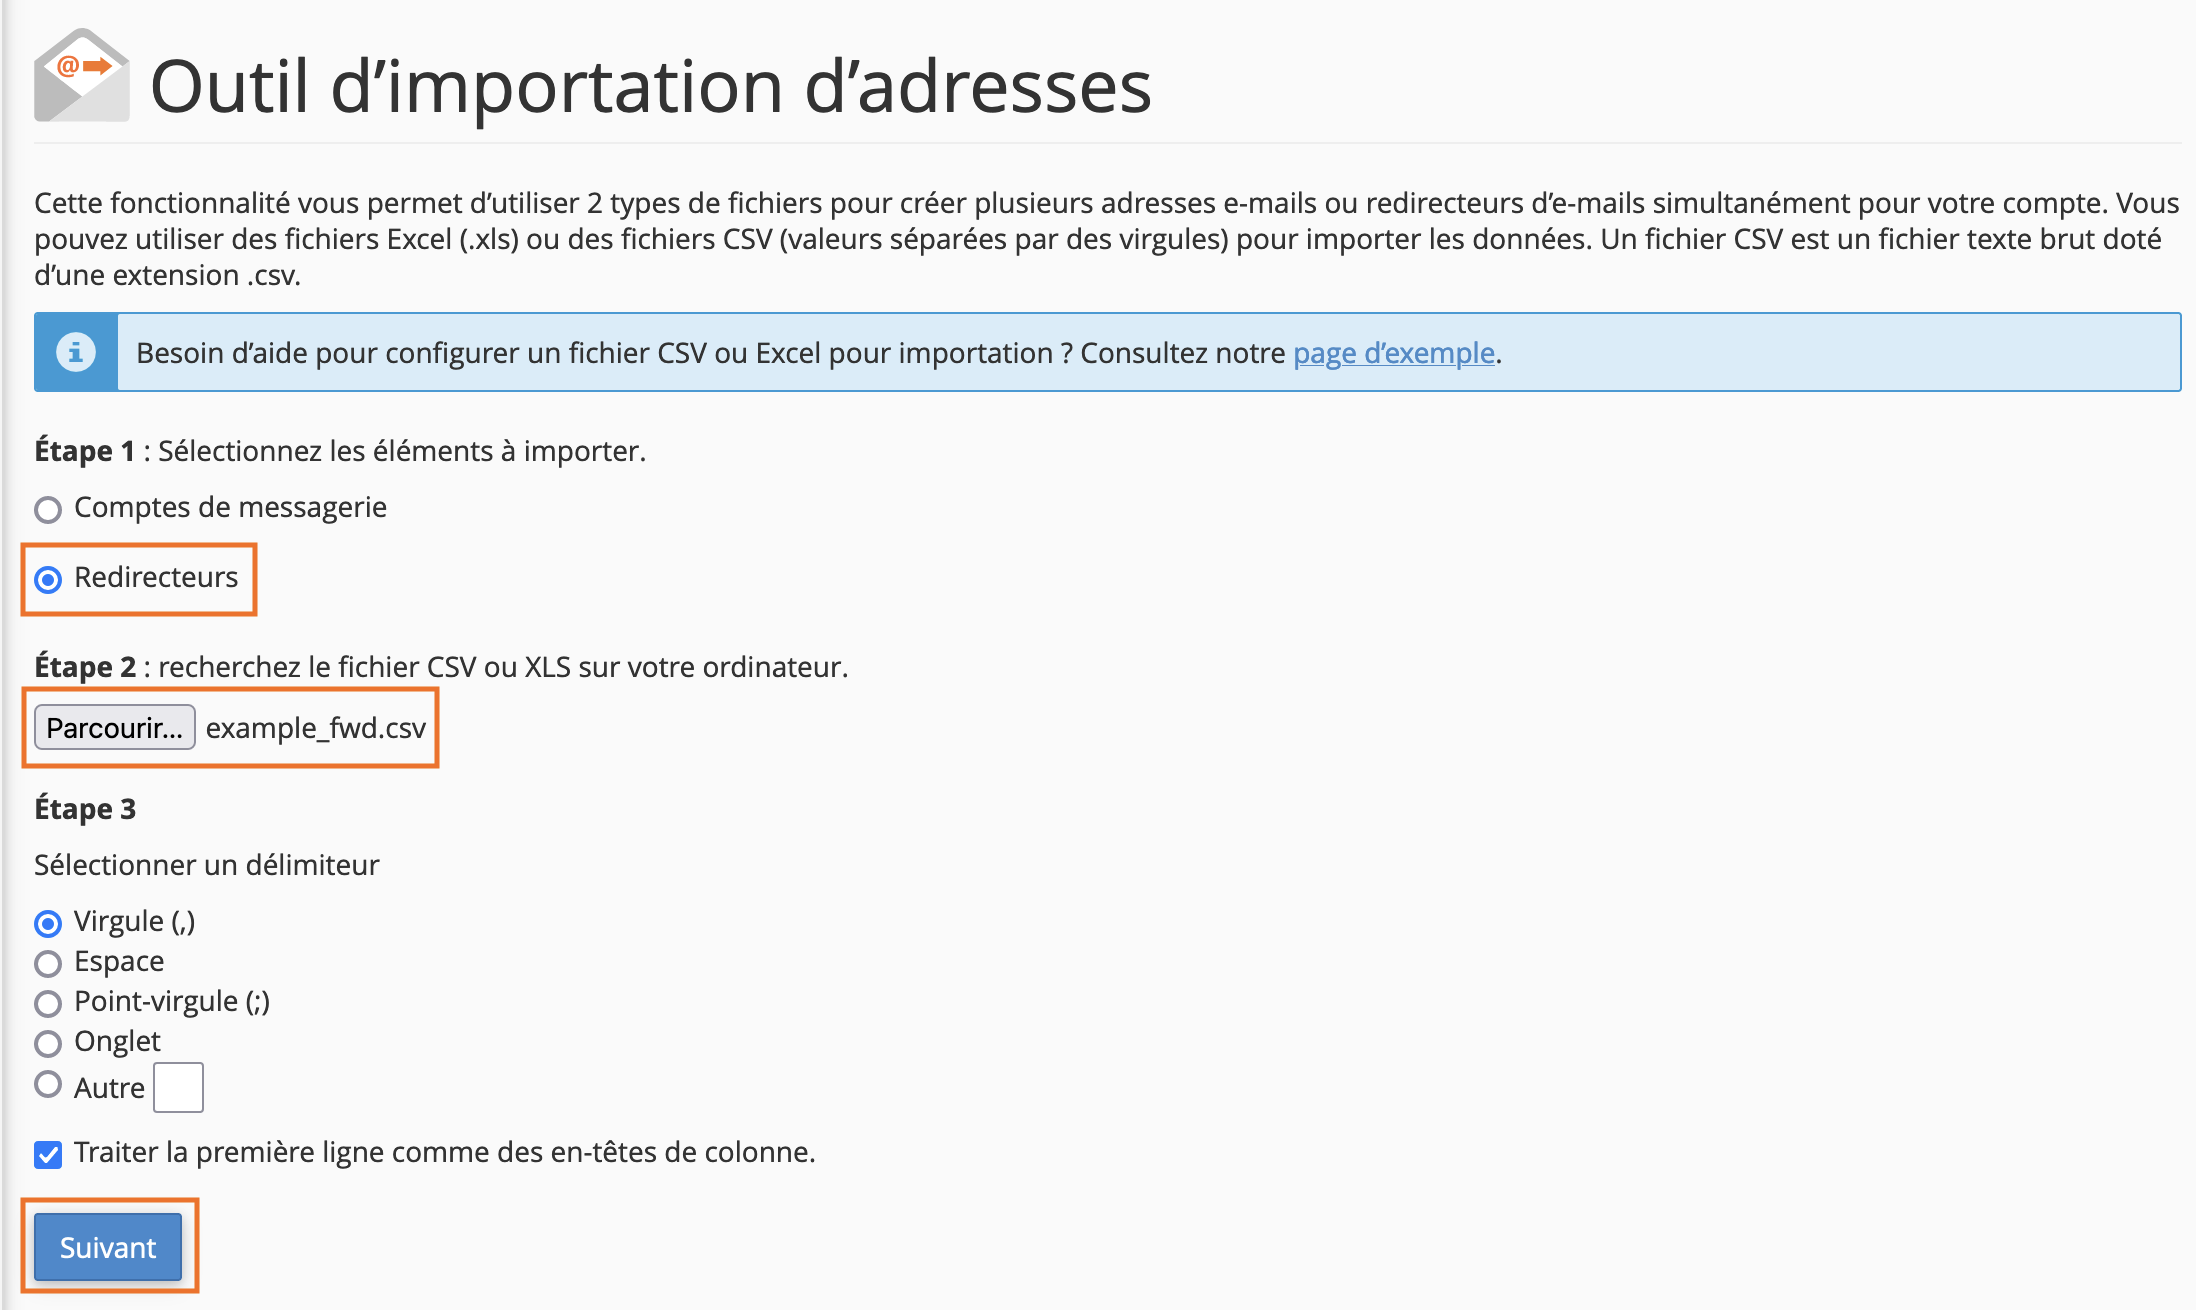The height and width of the screenshot is (1310, 2196).
Task: Uncheck Traiter la première ligne comme en-têtes
Action: [x=48, y=1154]
